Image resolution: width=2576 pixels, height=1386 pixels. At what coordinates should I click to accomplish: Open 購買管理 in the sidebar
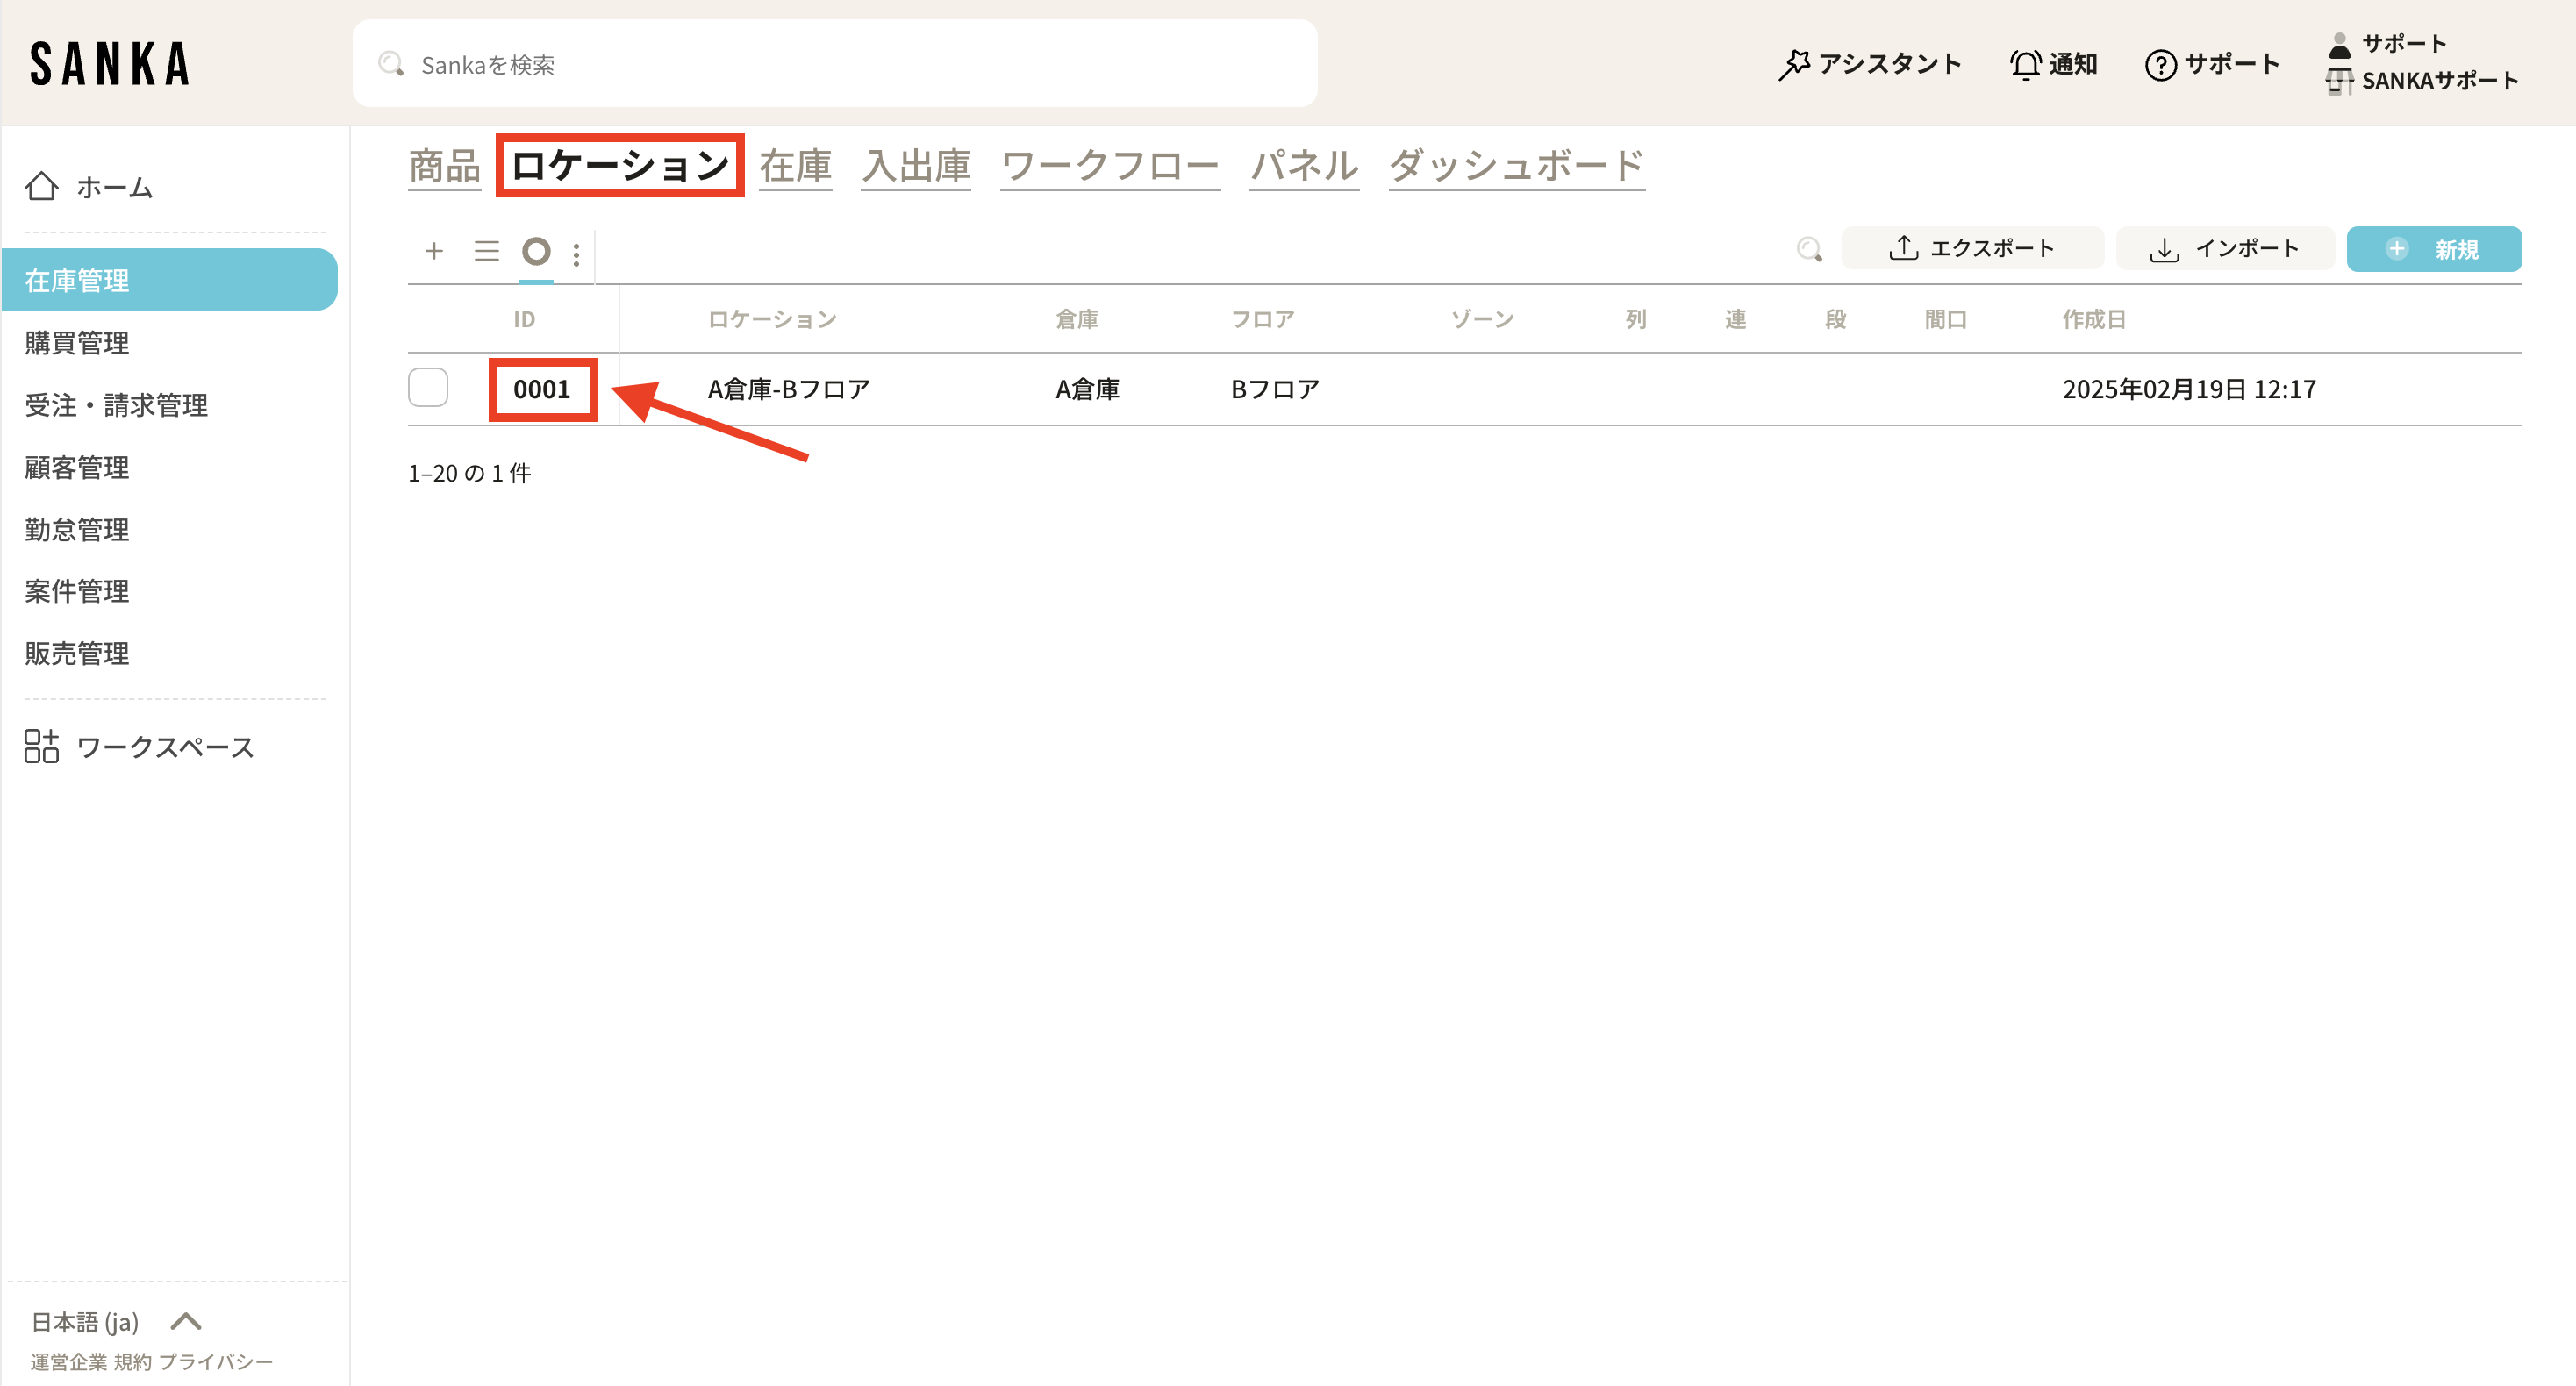[77, 343]
